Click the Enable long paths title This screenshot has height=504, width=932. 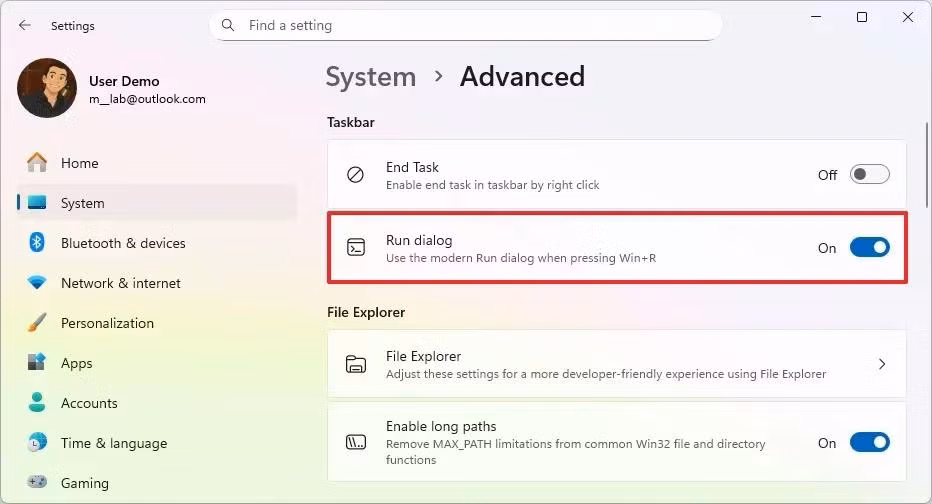[441, 426]
